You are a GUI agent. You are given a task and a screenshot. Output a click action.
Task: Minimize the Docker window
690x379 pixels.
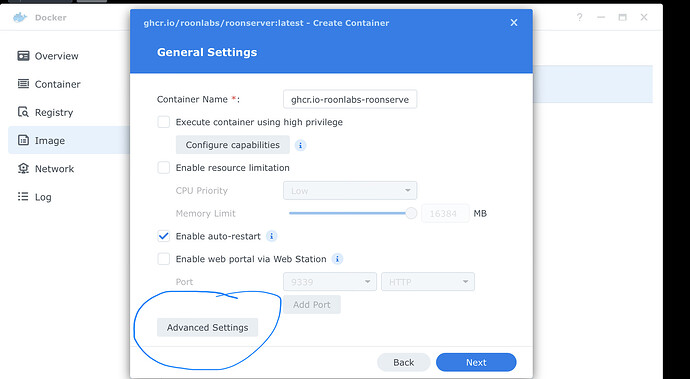click(x=601, y=18)
